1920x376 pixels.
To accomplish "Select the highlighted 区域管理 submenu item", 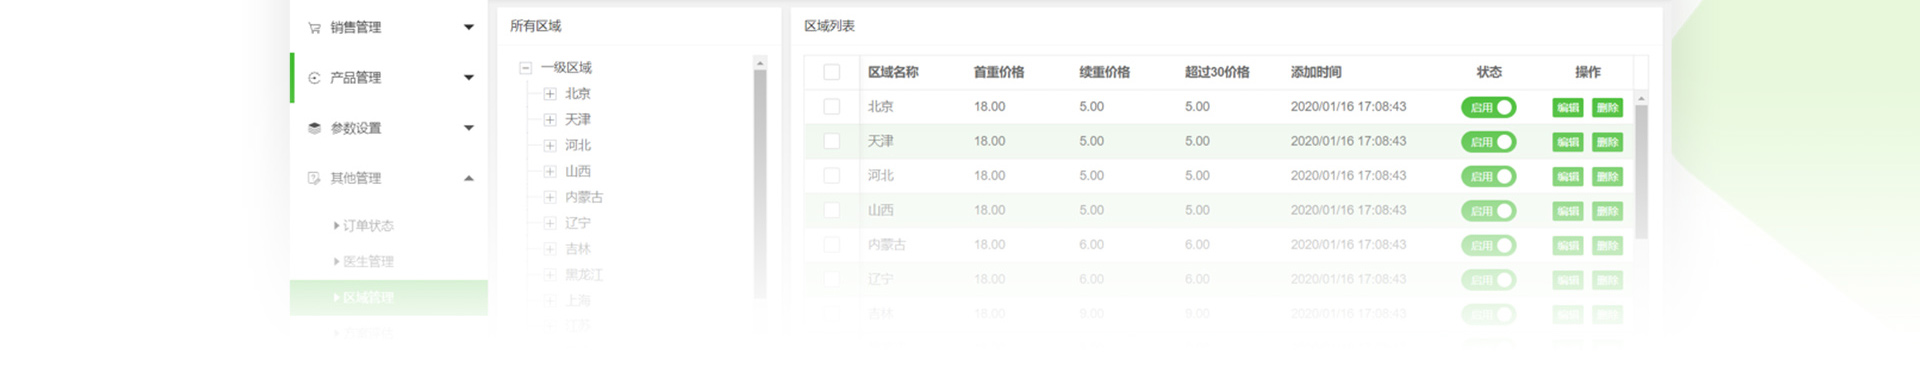I will (x=389, y=298).
